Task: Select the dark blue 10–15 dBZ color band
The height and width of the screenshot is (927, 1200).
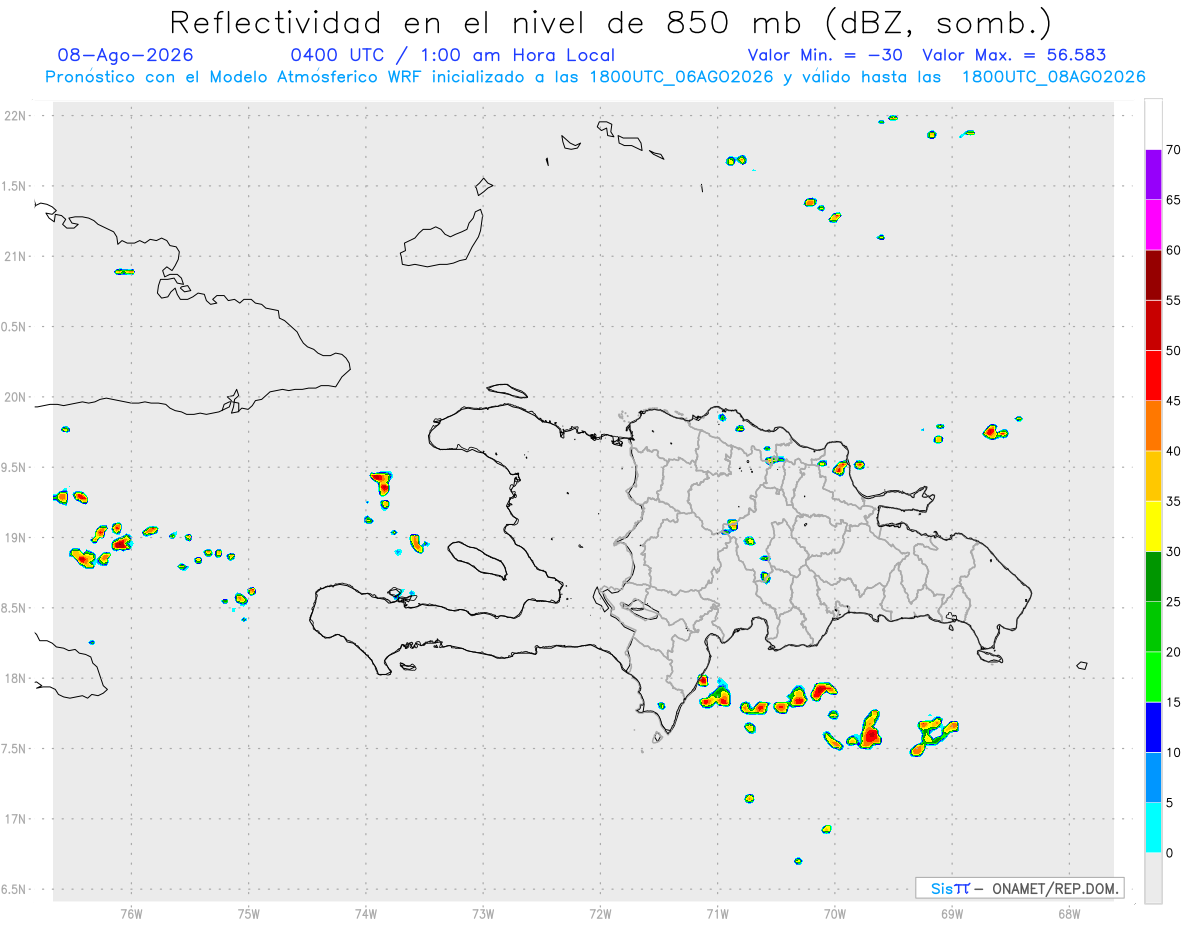Action: point(1153,727)
